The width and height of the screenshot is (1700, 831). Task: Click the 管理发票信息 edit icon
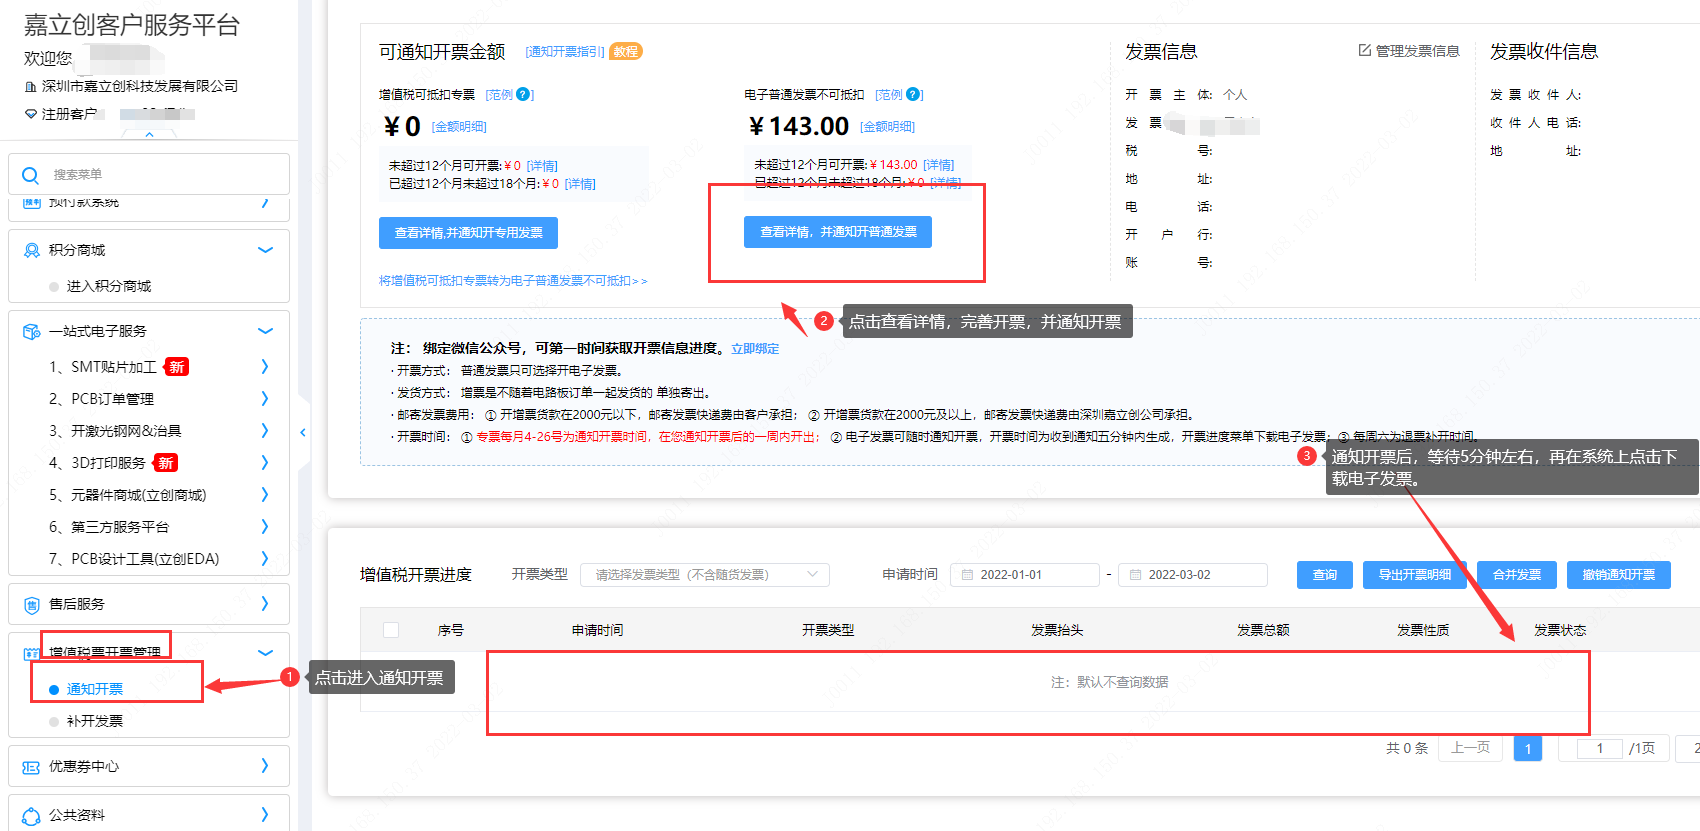pos(1364,51)
